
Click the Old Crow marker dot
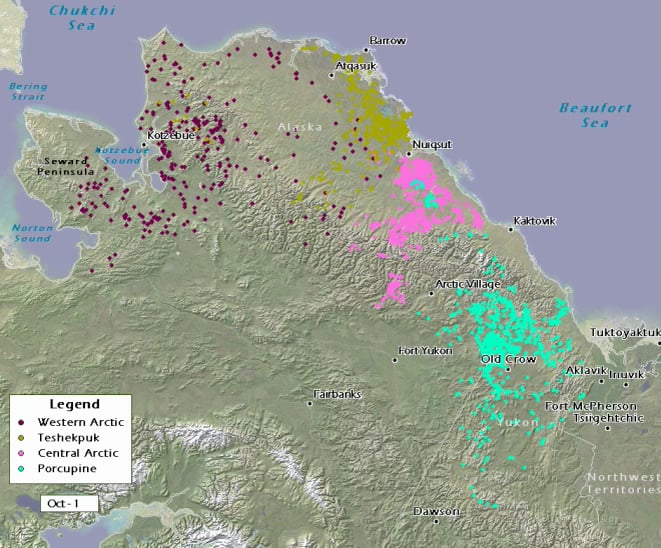click(x=508, y=369)
